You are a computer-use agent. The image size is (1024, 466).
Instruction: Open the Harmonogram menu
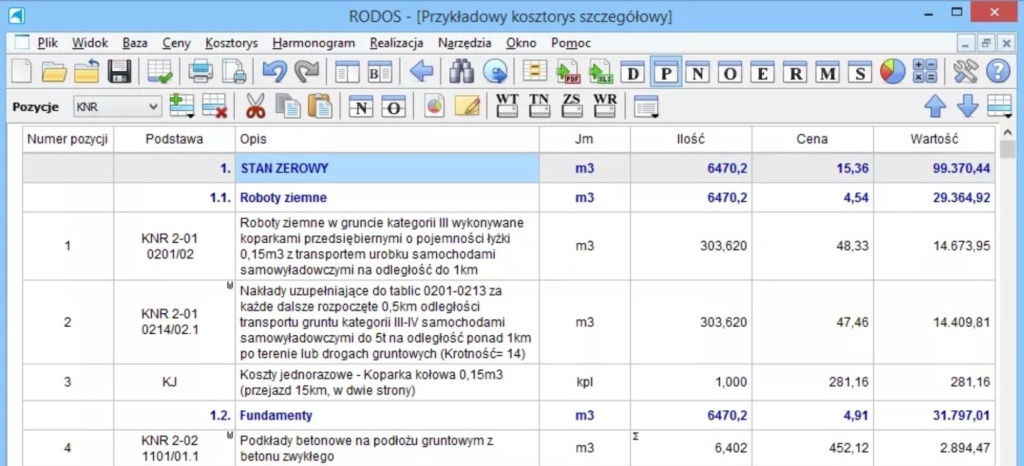pyautogui.click(x=313, y=43)
